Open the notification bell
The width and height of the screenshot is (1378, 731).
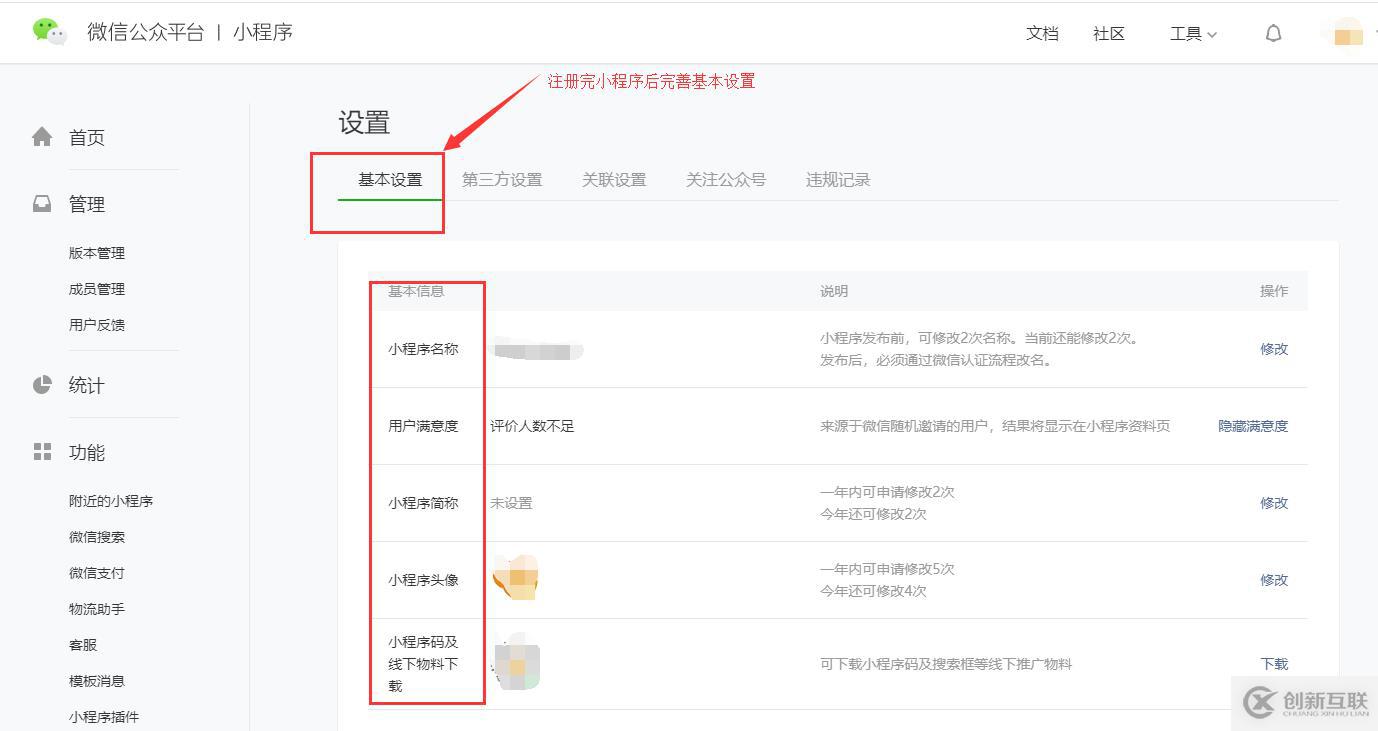(1273, 33)
